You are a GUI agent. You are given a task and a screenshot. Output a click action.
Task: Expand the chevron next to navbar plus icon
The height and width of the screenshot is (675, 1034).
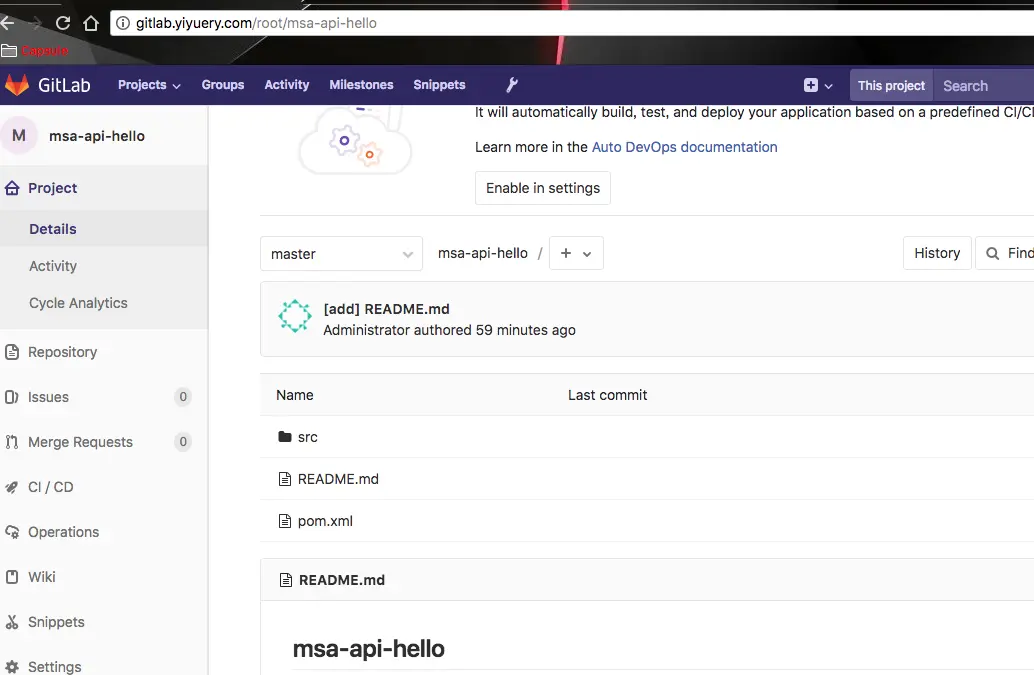(829, 86)
